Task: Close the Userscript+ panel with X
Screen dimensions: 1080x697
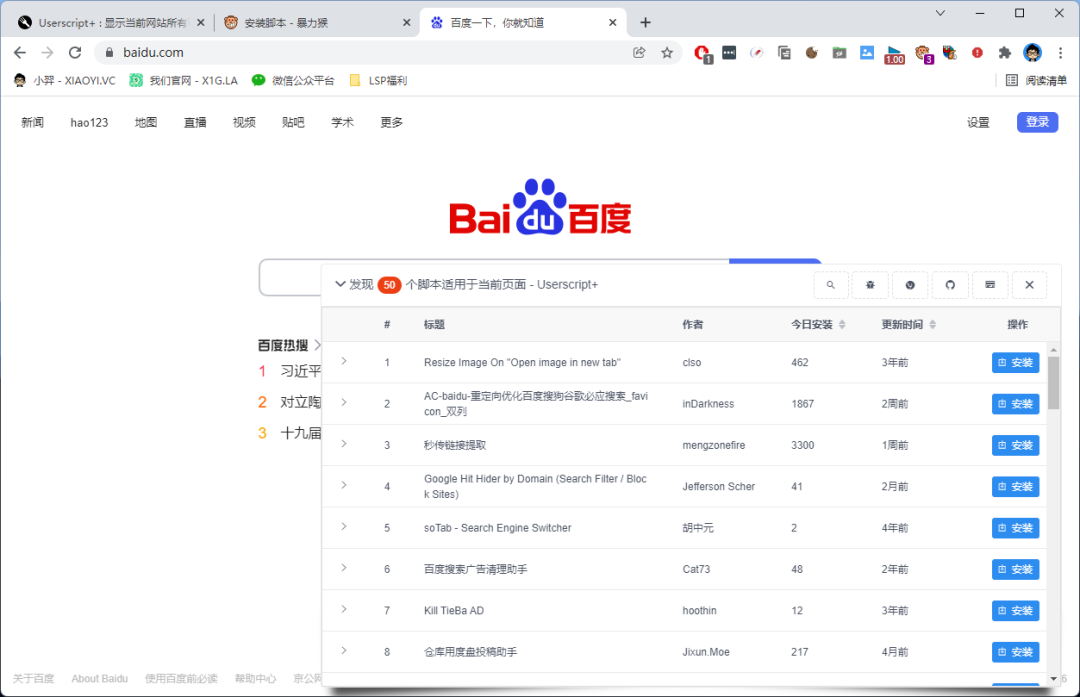Action: [x=1030, y=285]
